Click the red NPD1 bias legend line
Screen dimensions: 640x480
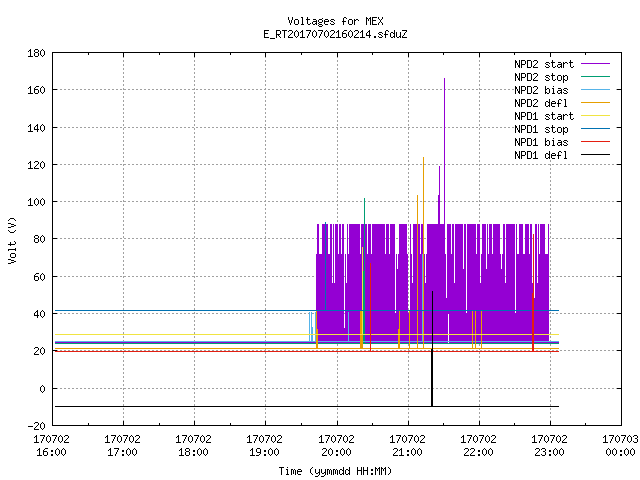[x=595, y=142]
